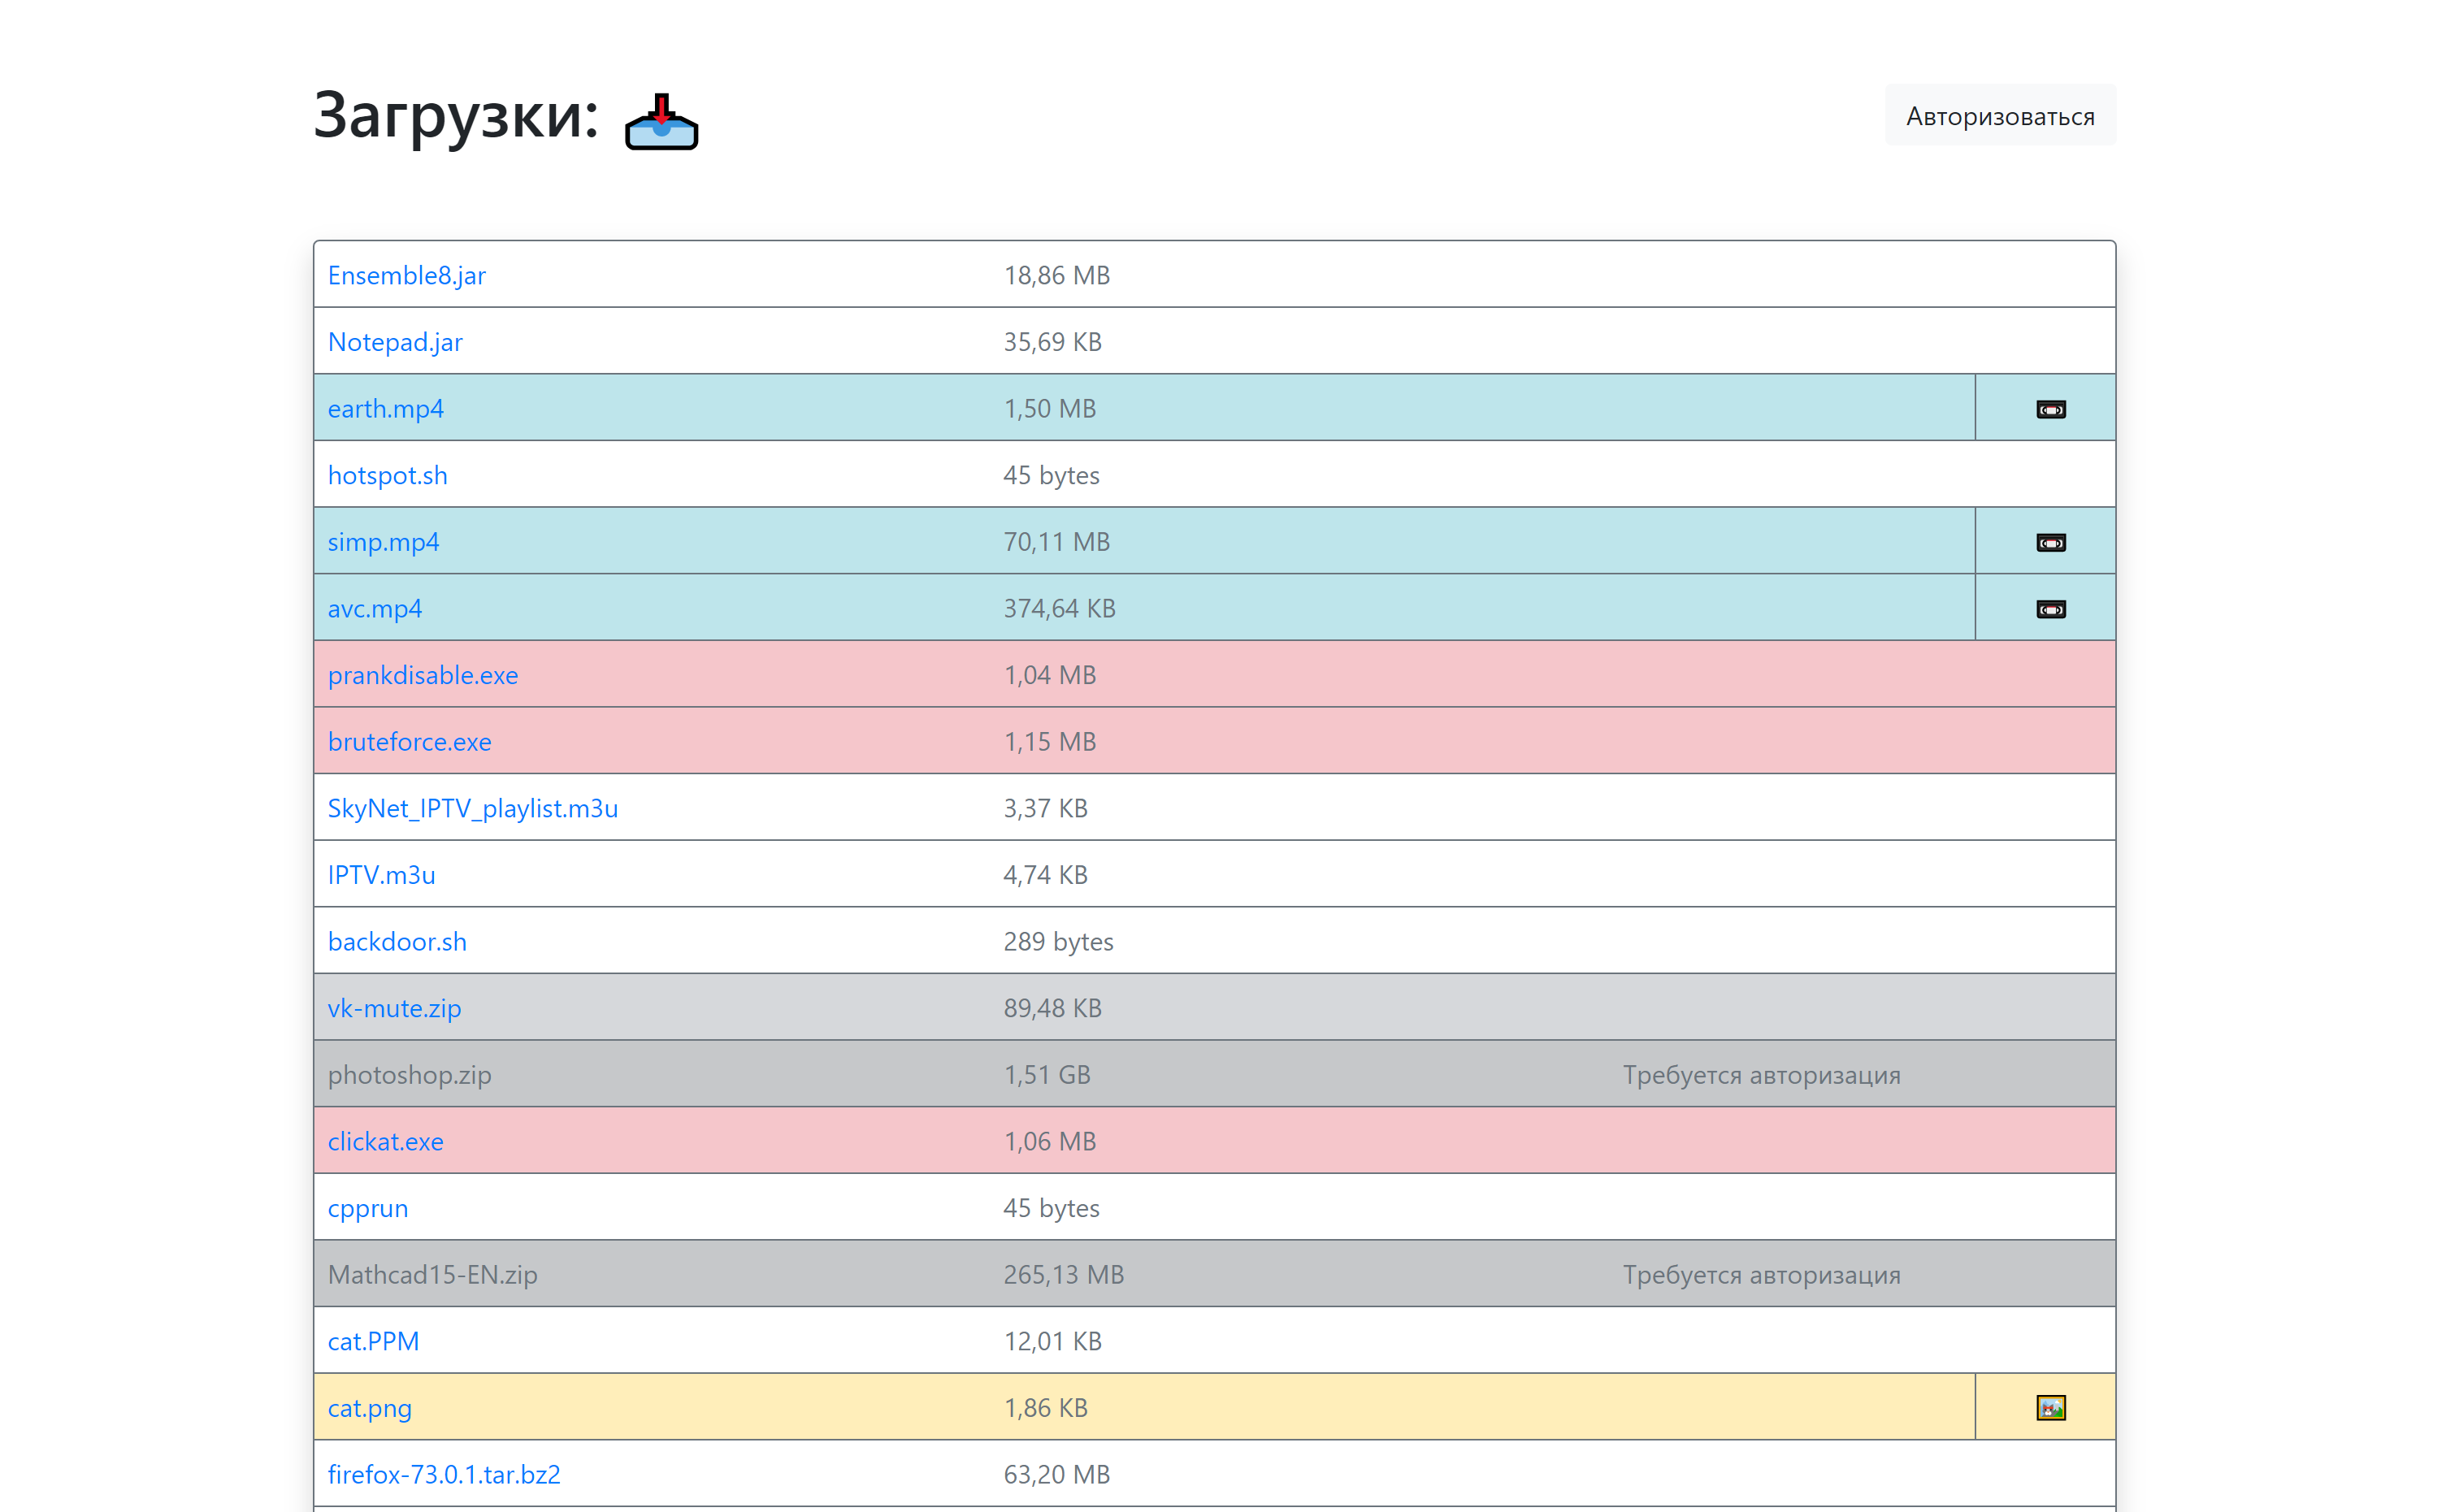Open the cpprun file link
Viewport: 2446px width, 1512px height.
[x=368, y=1207]
